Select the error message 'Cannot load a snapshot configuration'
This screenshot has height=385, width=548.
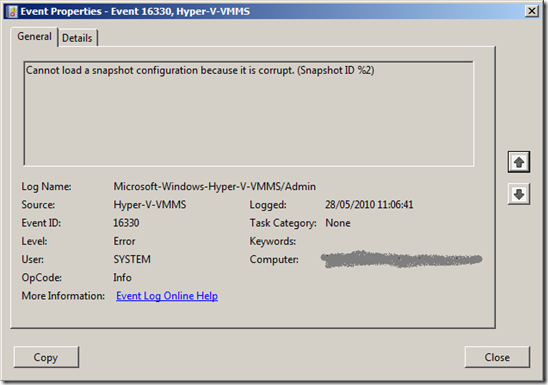[x=111, y=70]
